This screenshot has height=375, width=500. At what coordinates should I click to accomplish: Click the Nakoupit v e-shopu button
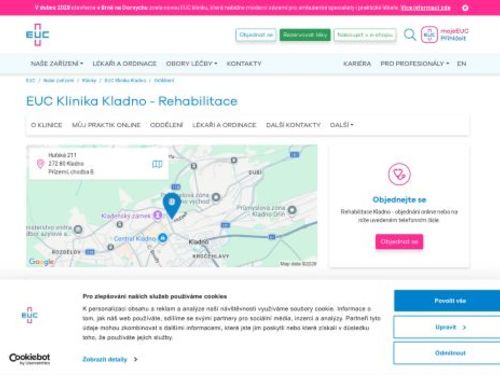click(x=365, y=35)
